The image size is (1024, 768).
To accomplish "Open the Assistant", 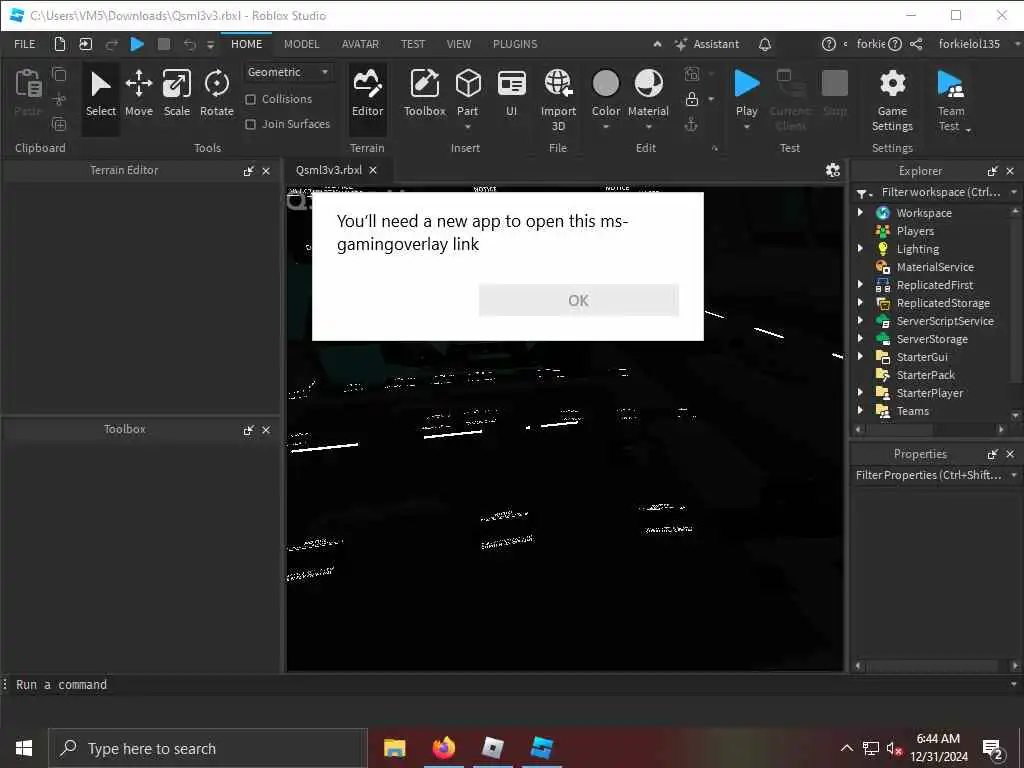I will pos(707,44).
